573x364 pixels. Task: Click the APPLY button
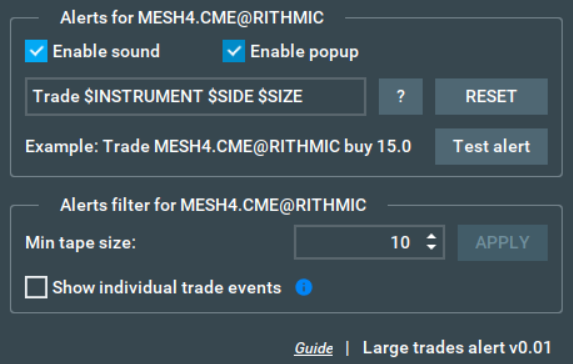(x=502, y=242)
